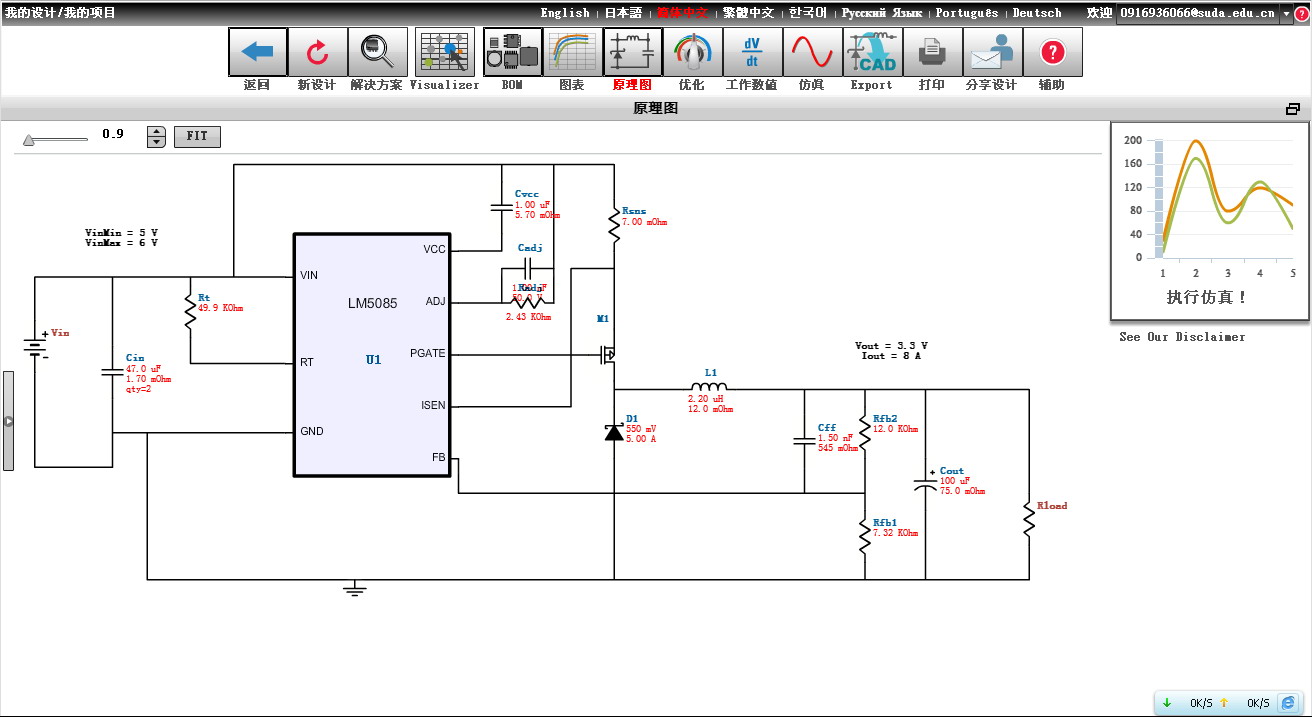Restore the 原理图 panel window icon
The width and height of the screenshot is (1312, 717).
point(1293,109)
